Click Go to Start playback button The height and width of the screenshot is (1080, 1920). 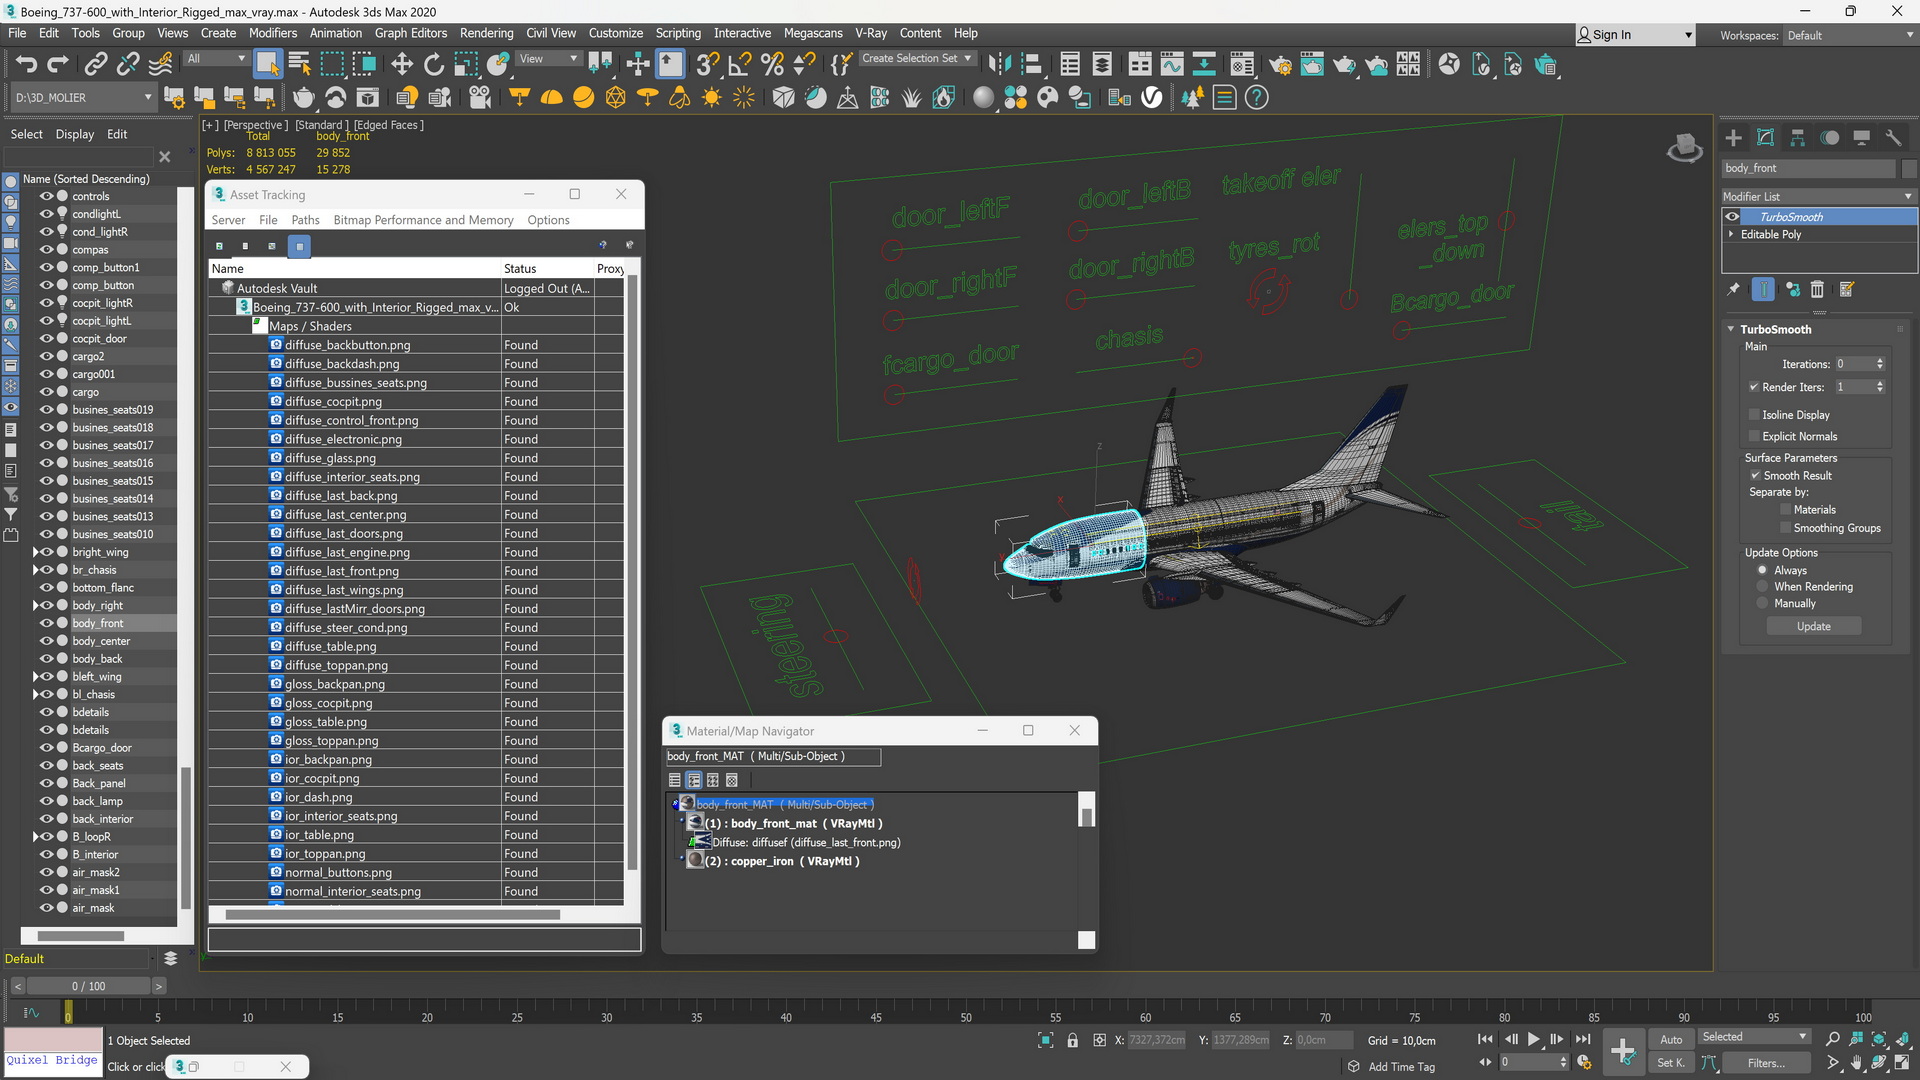coord(1485,1040)
